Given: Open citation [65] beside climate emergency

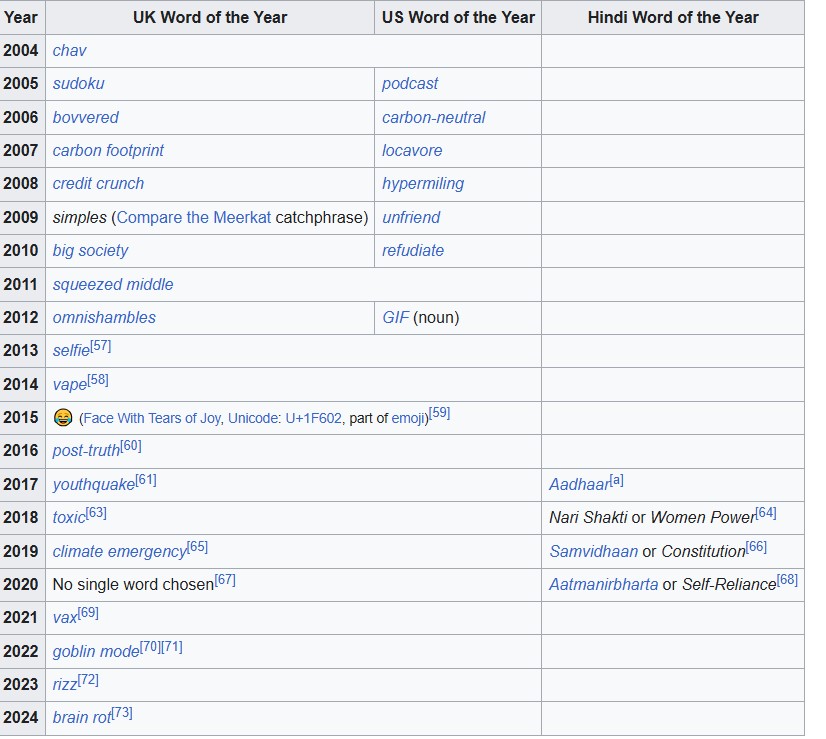Looking at the screenshot, I should tap(198, 547).
